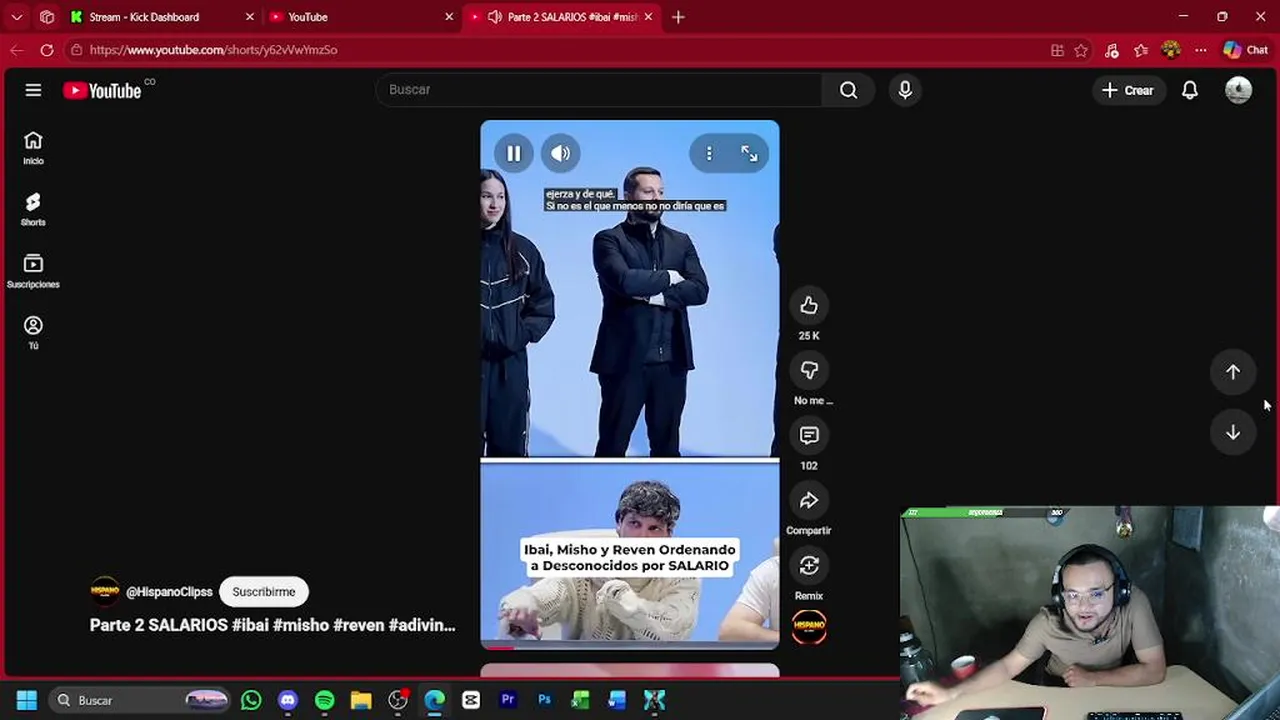Start voice search with the microphone
The height and width of the screenshot is (720, 1280).
(905, 90)
